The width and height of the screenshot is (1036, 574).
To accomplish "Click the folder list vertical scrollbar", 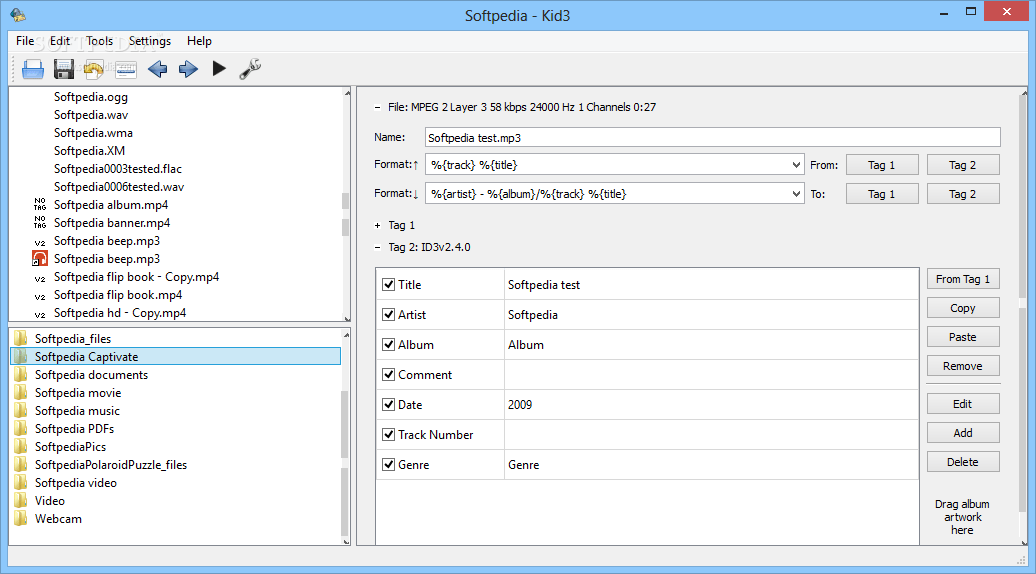I will [x=346, y=437].
